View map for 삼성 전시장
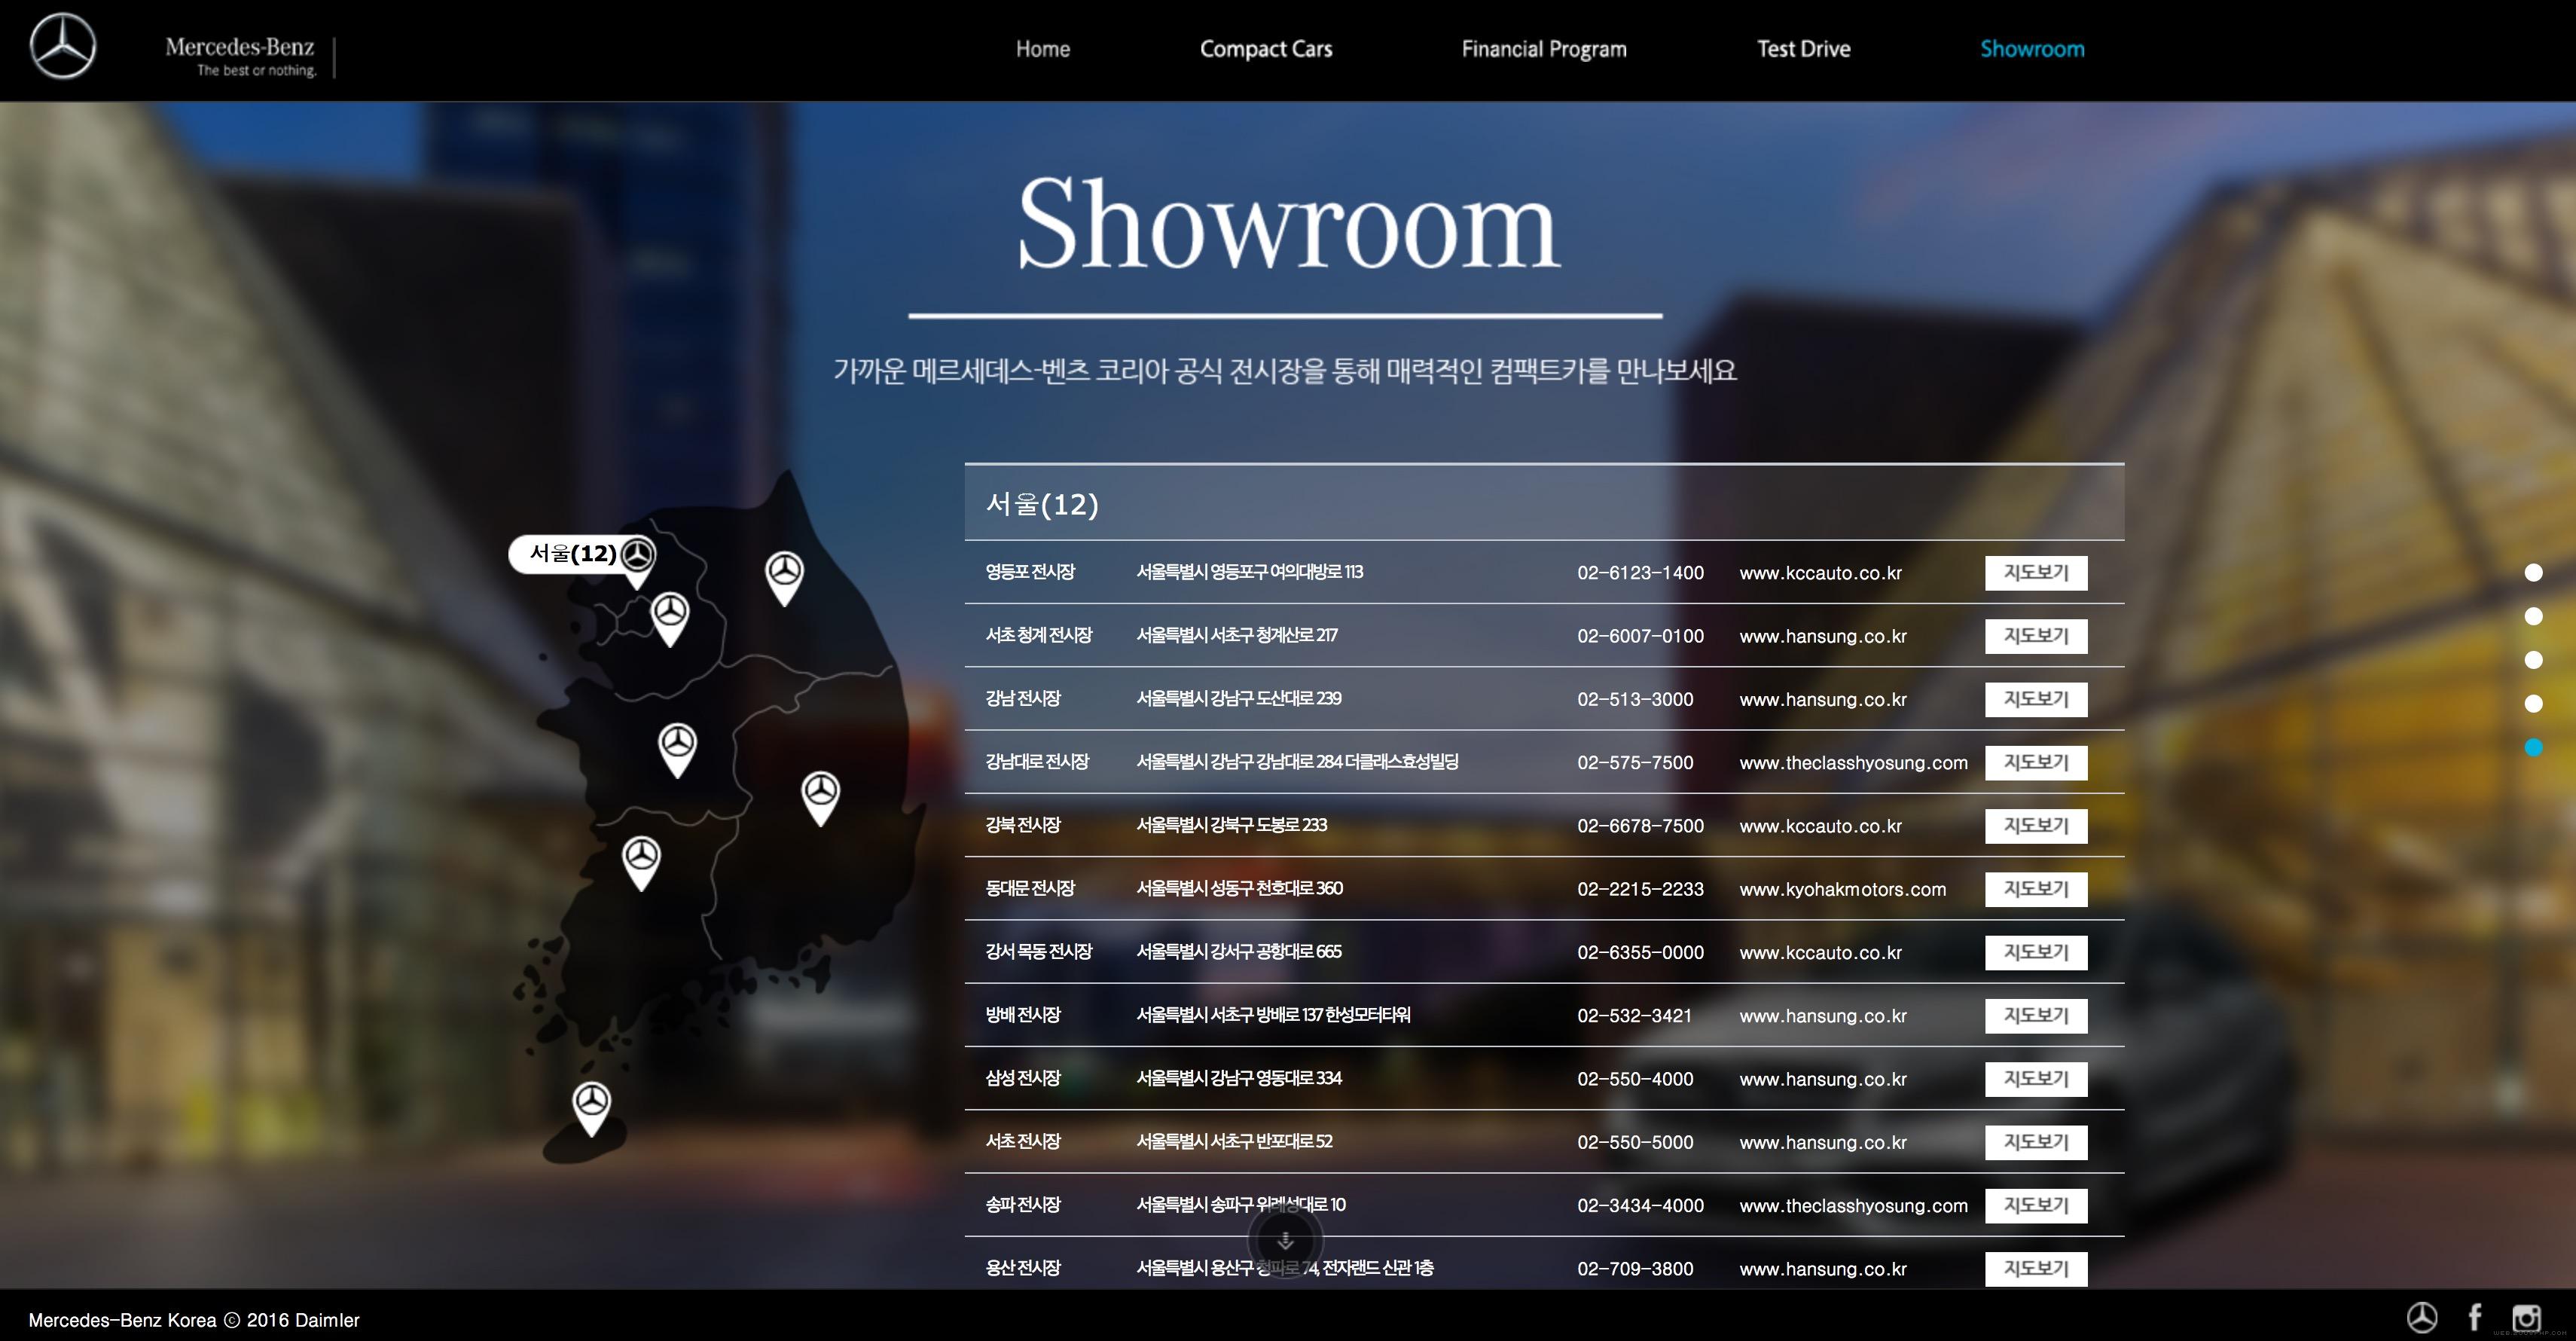Screen dimensions: 2576x1341 click(x=2036, y=1079)
